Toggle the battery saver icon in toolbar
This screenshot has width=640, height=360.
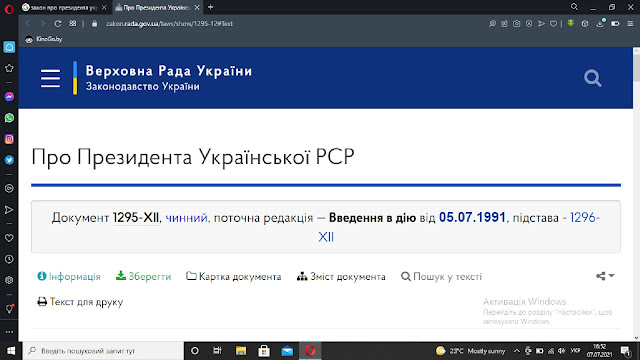click(615, 24)
